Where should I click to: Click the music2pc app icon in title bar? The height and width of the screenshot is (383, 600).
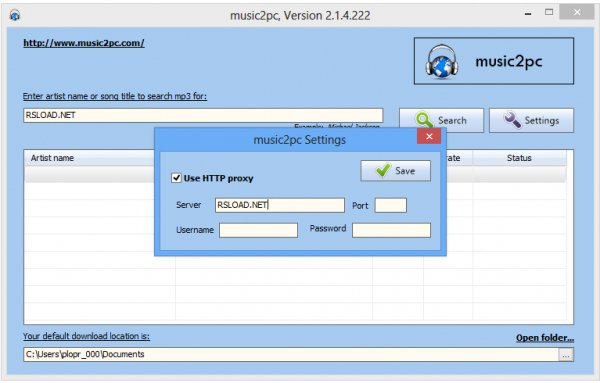pos(15,16)
